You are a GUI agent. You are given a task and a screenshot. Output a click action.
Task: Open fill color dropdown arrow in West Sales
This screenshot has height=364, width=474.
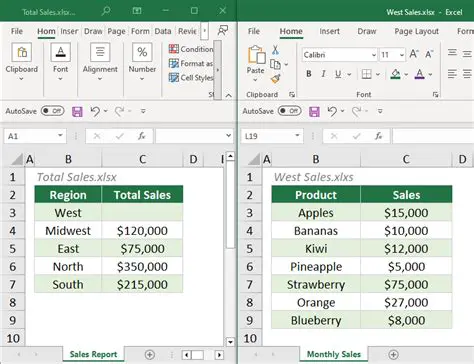pos(406,74)
